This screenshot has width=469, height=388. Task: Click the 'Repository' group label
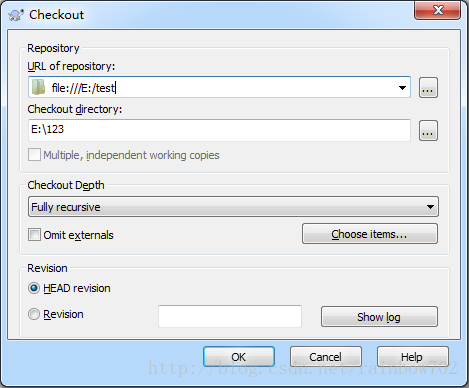(x=53, y=48)
